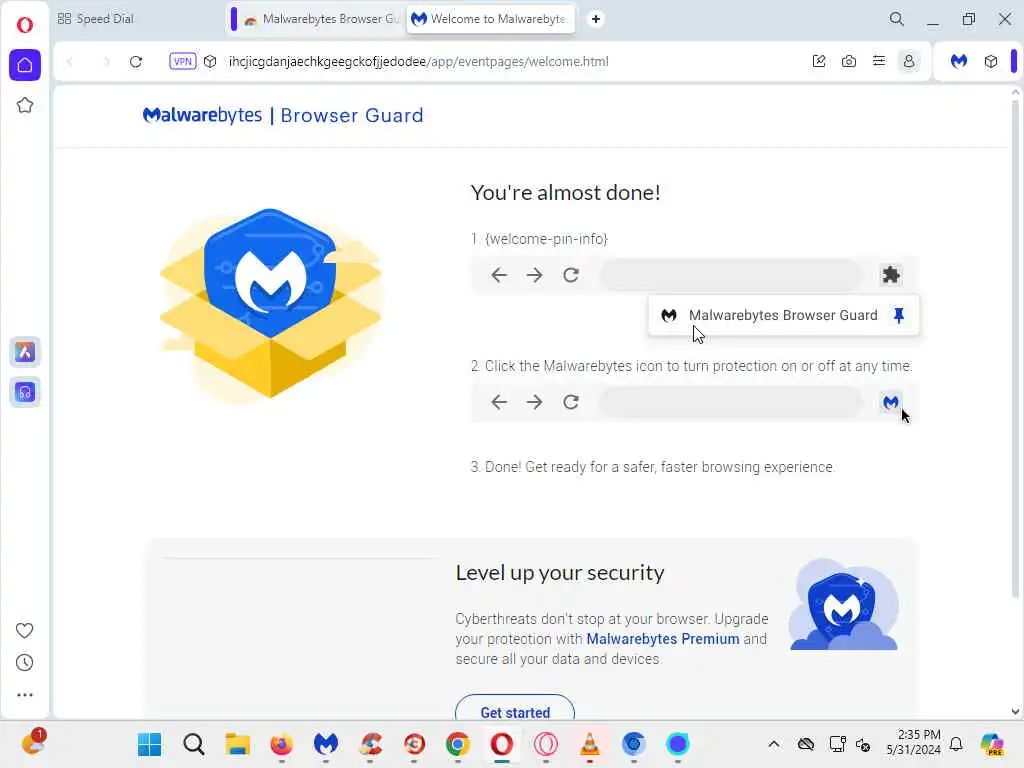Switch to the Speed Dial tab
This screenshot has height=768, width=1024.
pos(95,19)
